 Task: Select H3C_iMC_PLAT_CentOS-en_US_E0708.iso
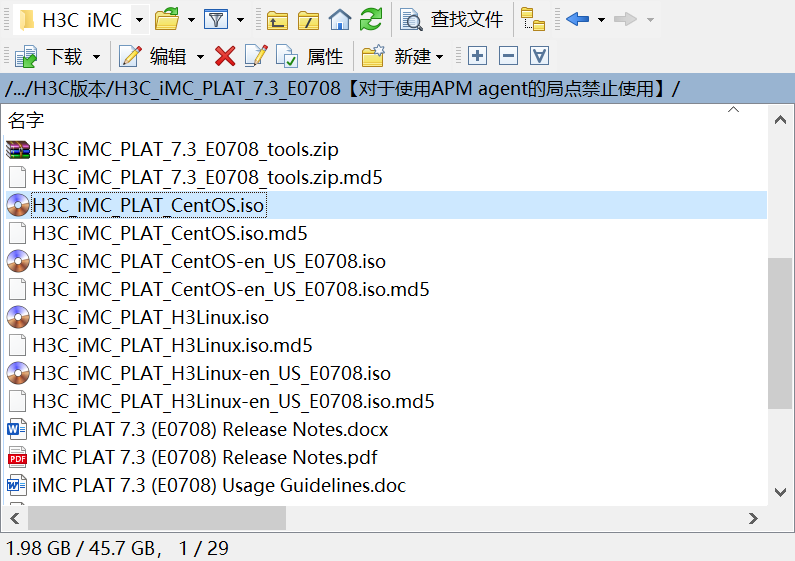[209, 262]
